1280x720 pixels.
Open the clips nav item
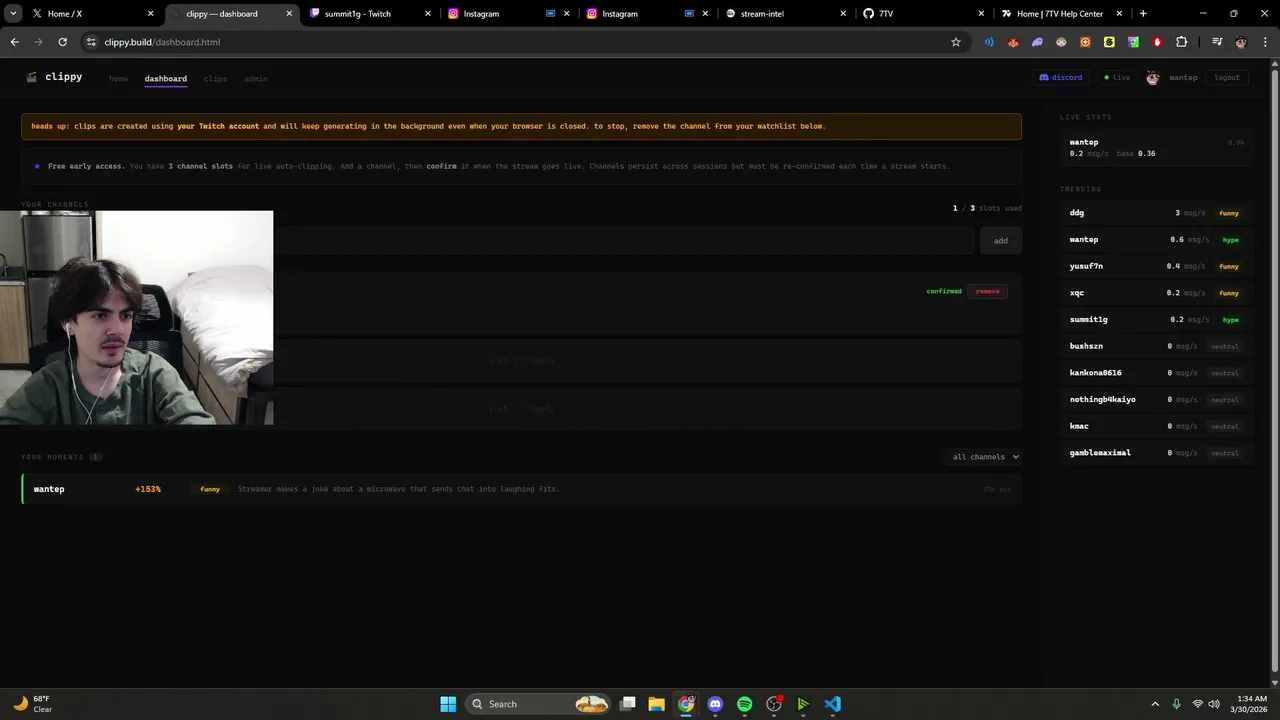click(x=215, y=78)
